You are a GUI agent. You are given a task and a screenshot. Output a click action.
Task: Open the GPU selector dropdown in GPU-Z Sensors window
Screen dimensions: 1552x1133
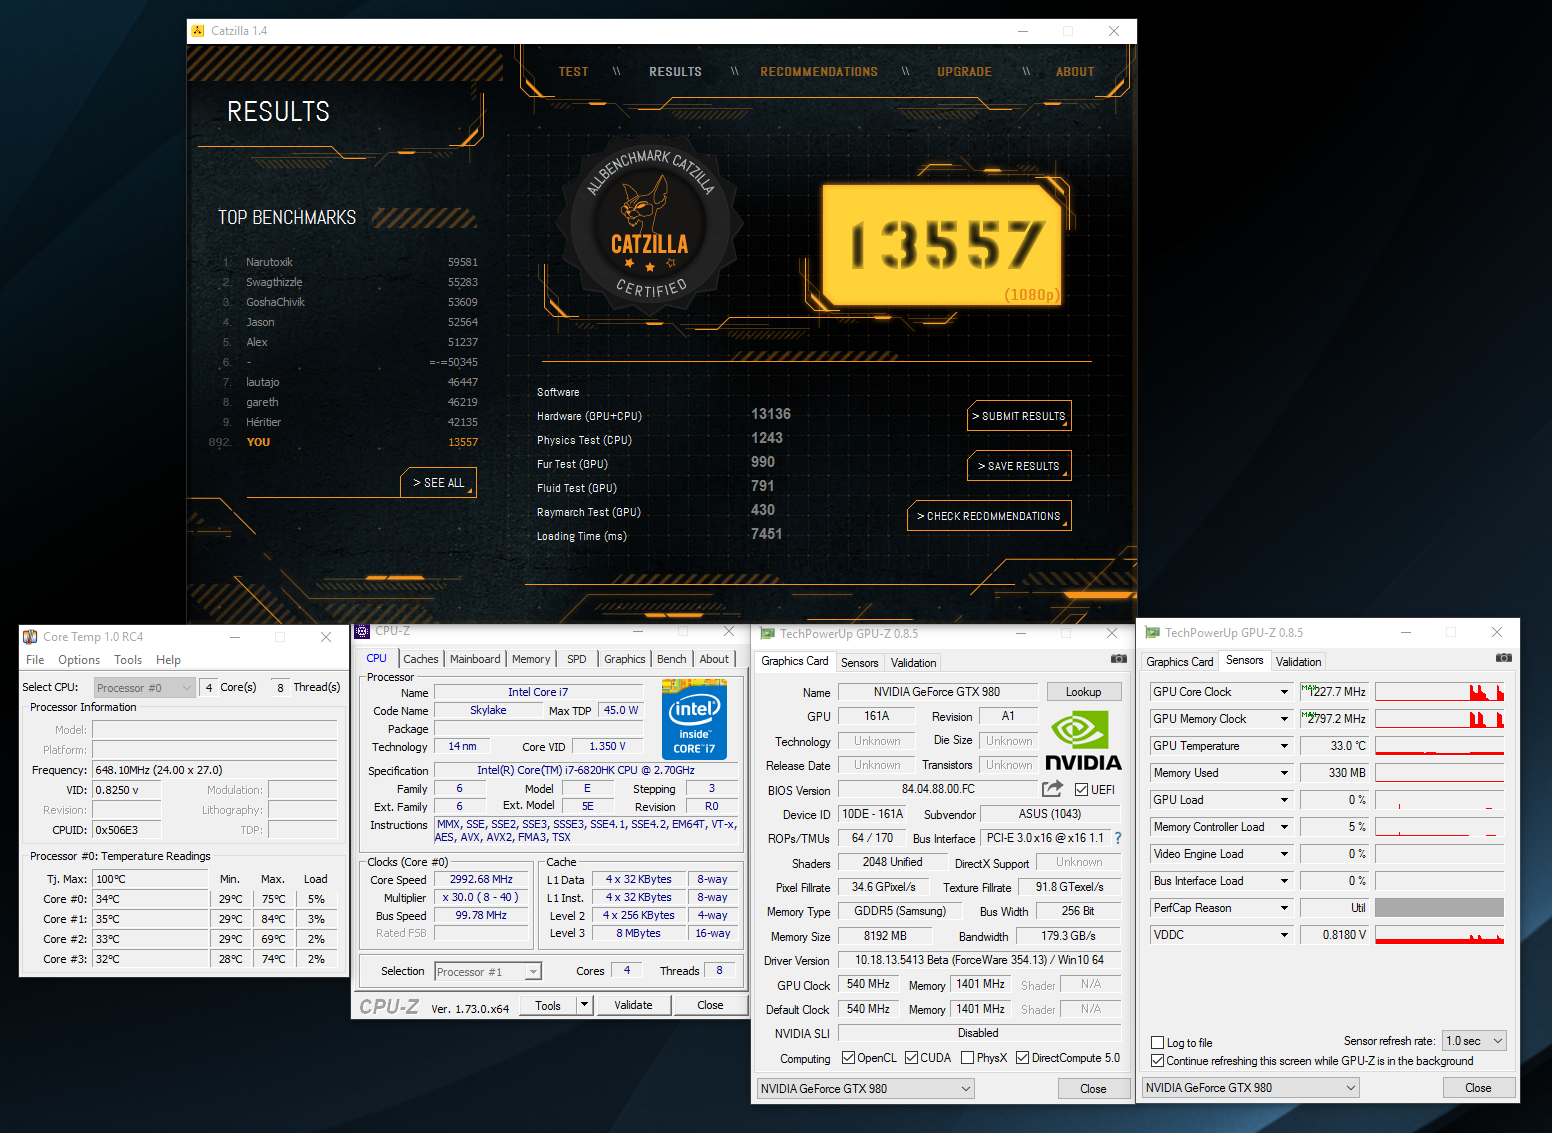1251,1088
